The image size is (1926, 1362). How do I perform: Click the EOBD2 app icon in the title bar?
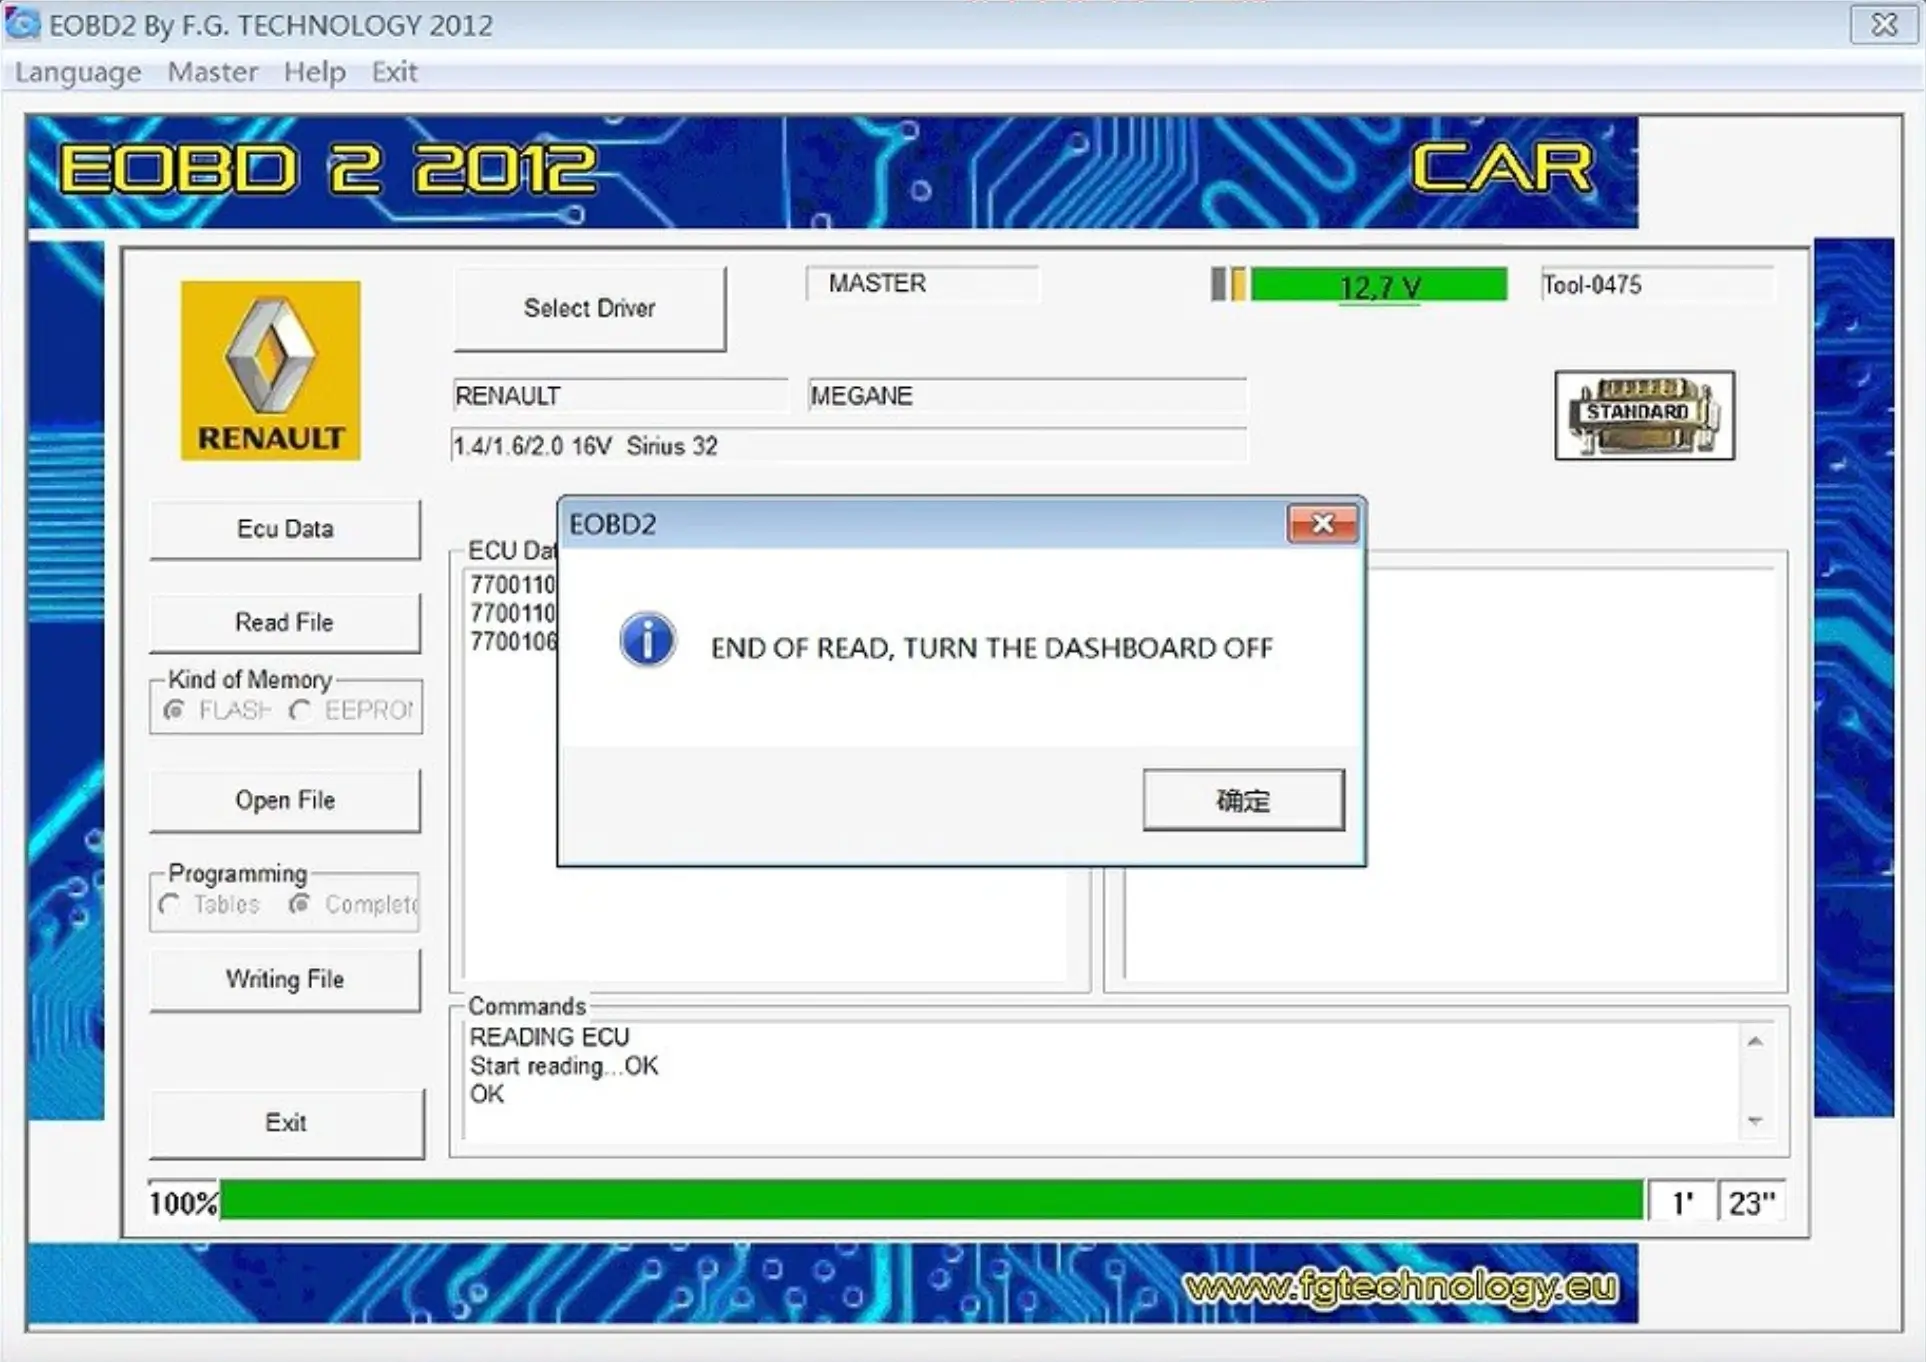(x=22, y=24)
